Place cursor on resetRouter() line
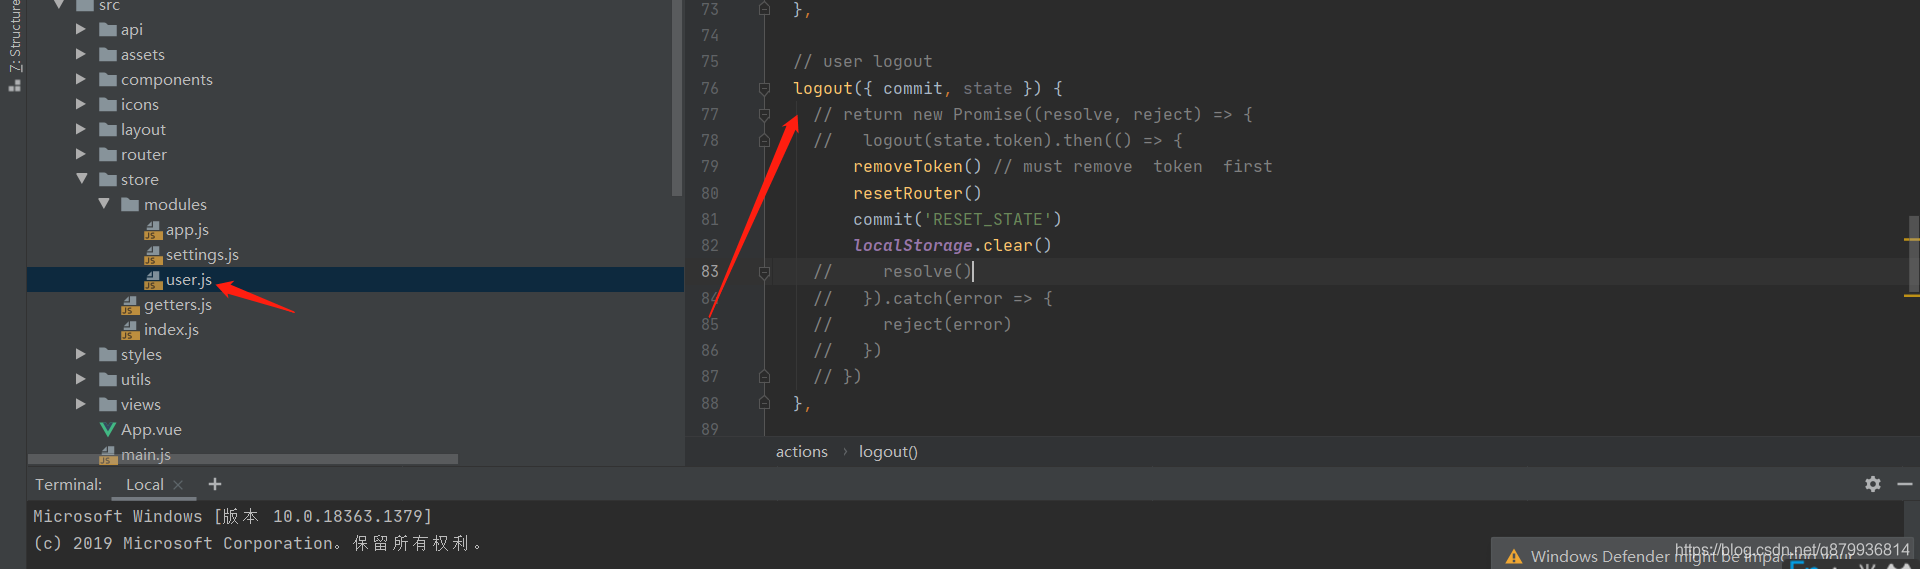This screenshot has width=1920, height=569. (x=917, y=193)
